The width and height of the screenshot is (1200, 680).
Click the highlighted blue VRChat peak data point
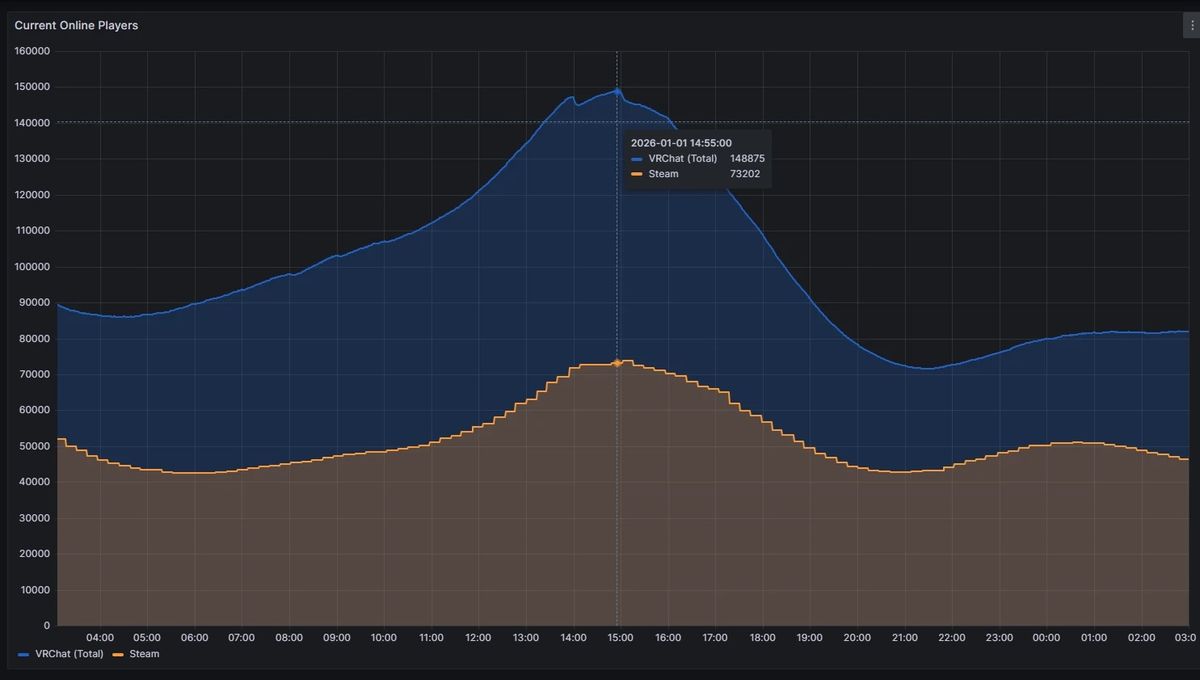[617, 91]
